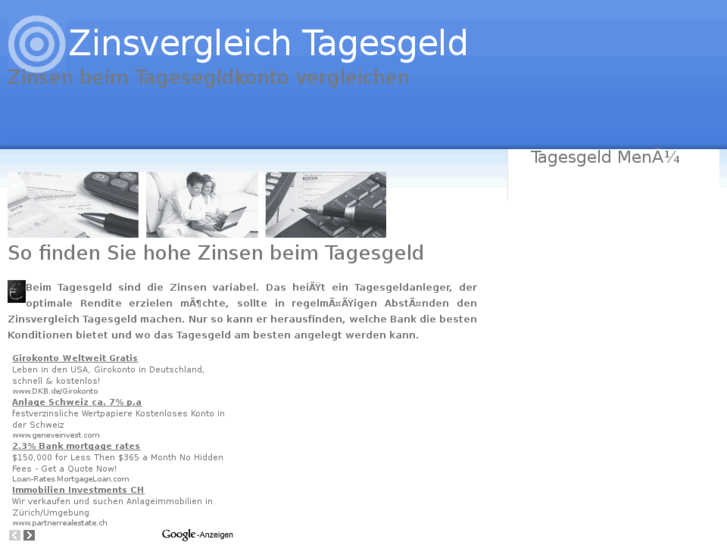The image size is (727, 545).
Task: Click the small dark icon beside the intro paragraph
Action: click(x=17, y=291)
